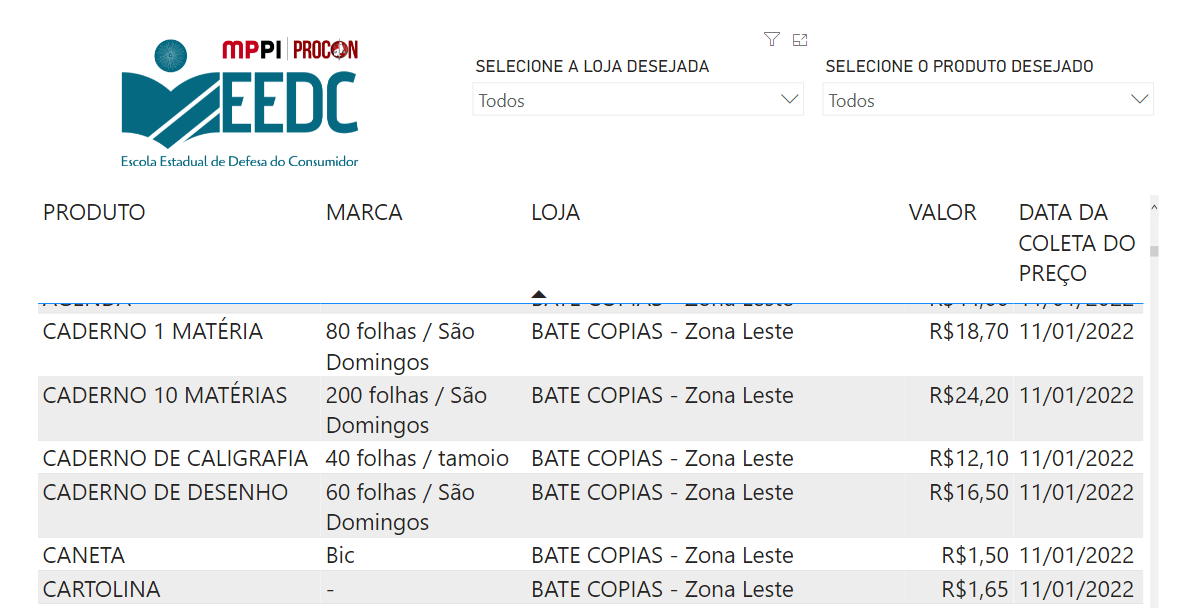Click the LOJA column header
The image size is (1185, 608).
[555, 213]
